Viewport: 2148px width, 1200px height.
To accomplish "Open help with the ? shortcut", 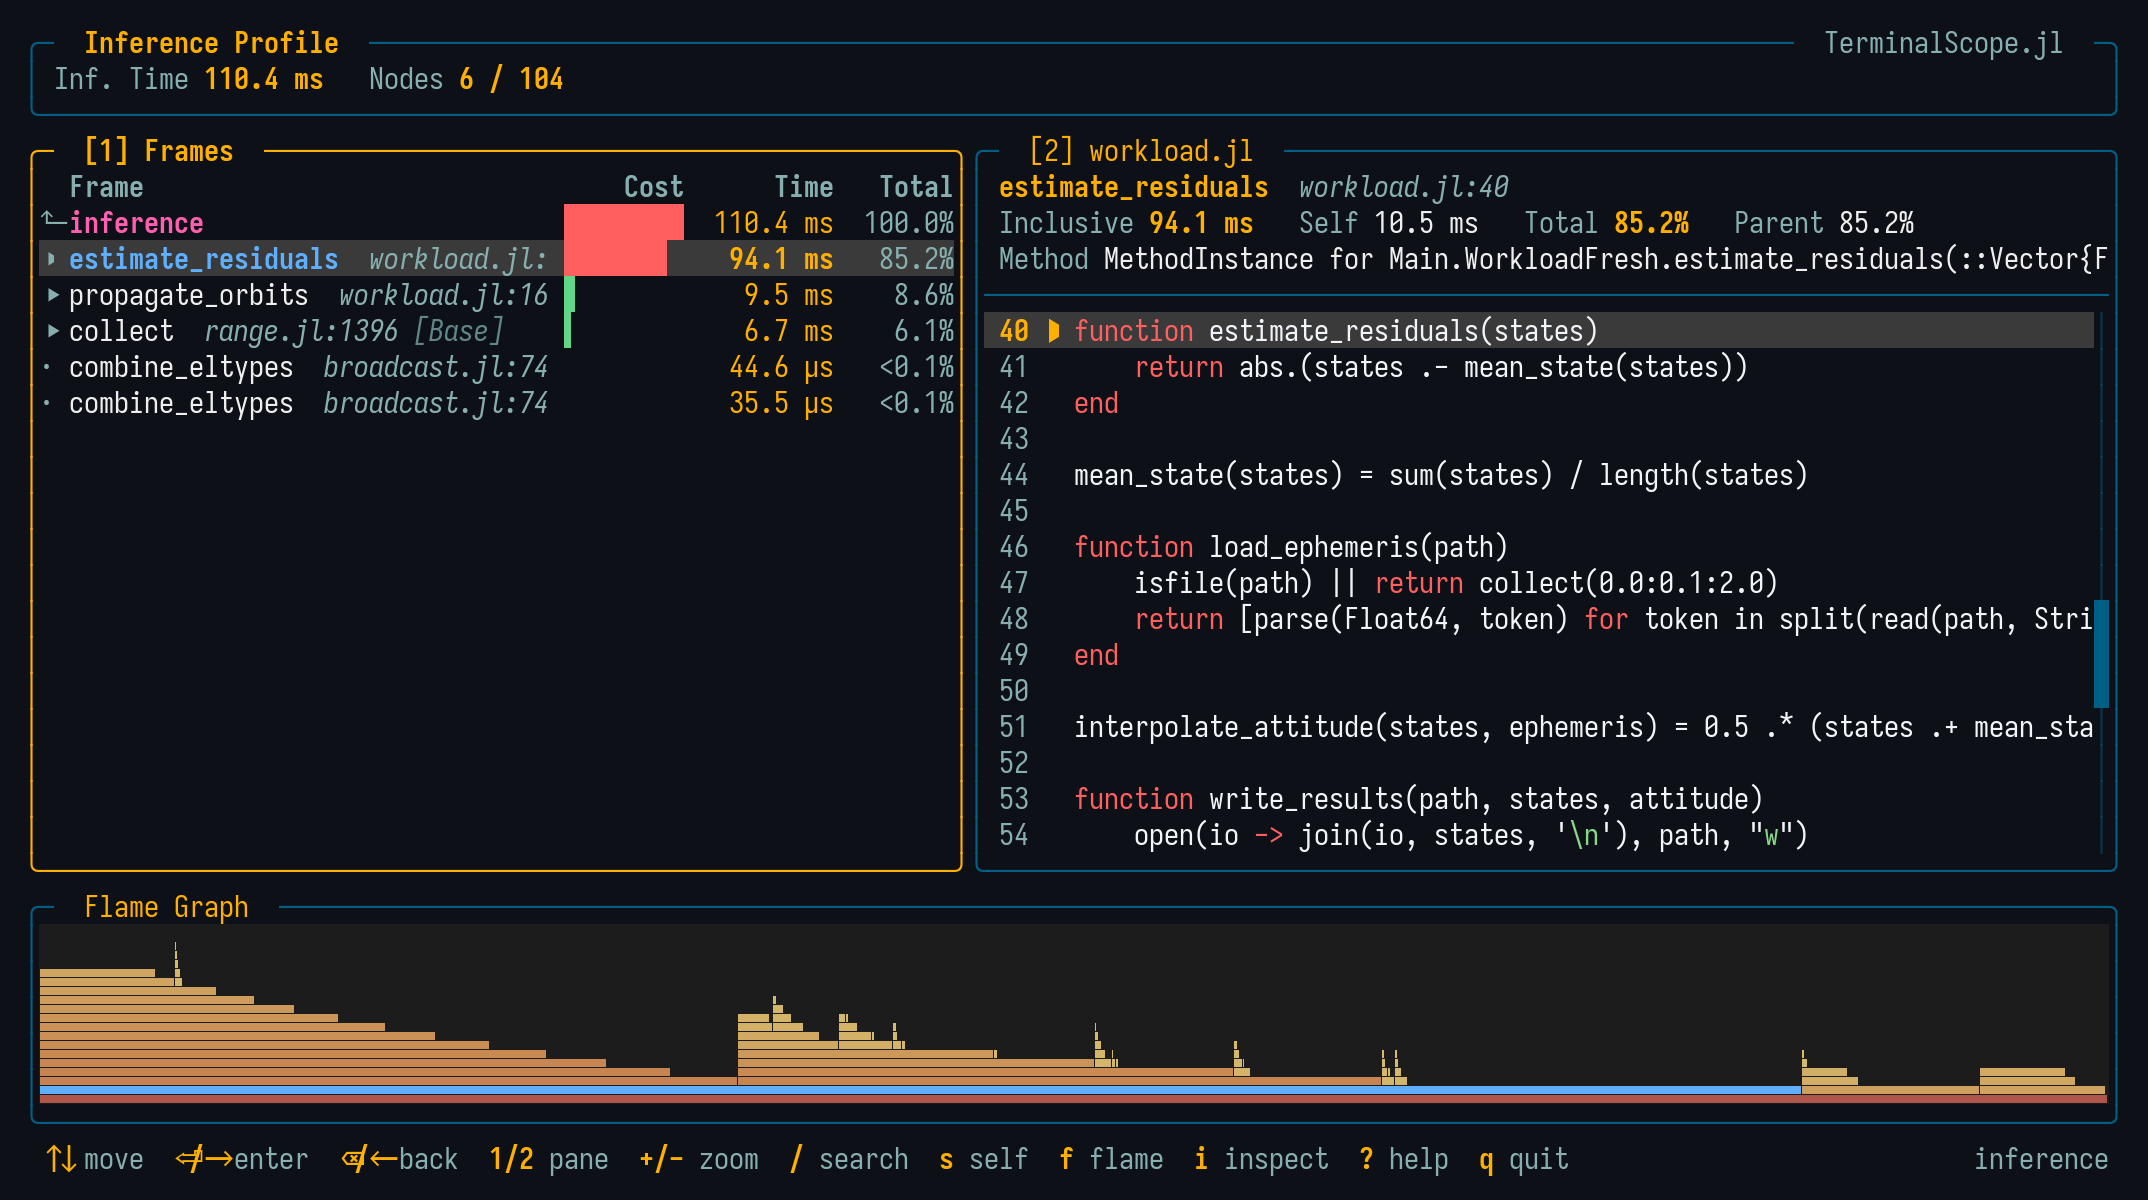I will point(1404,1159).
